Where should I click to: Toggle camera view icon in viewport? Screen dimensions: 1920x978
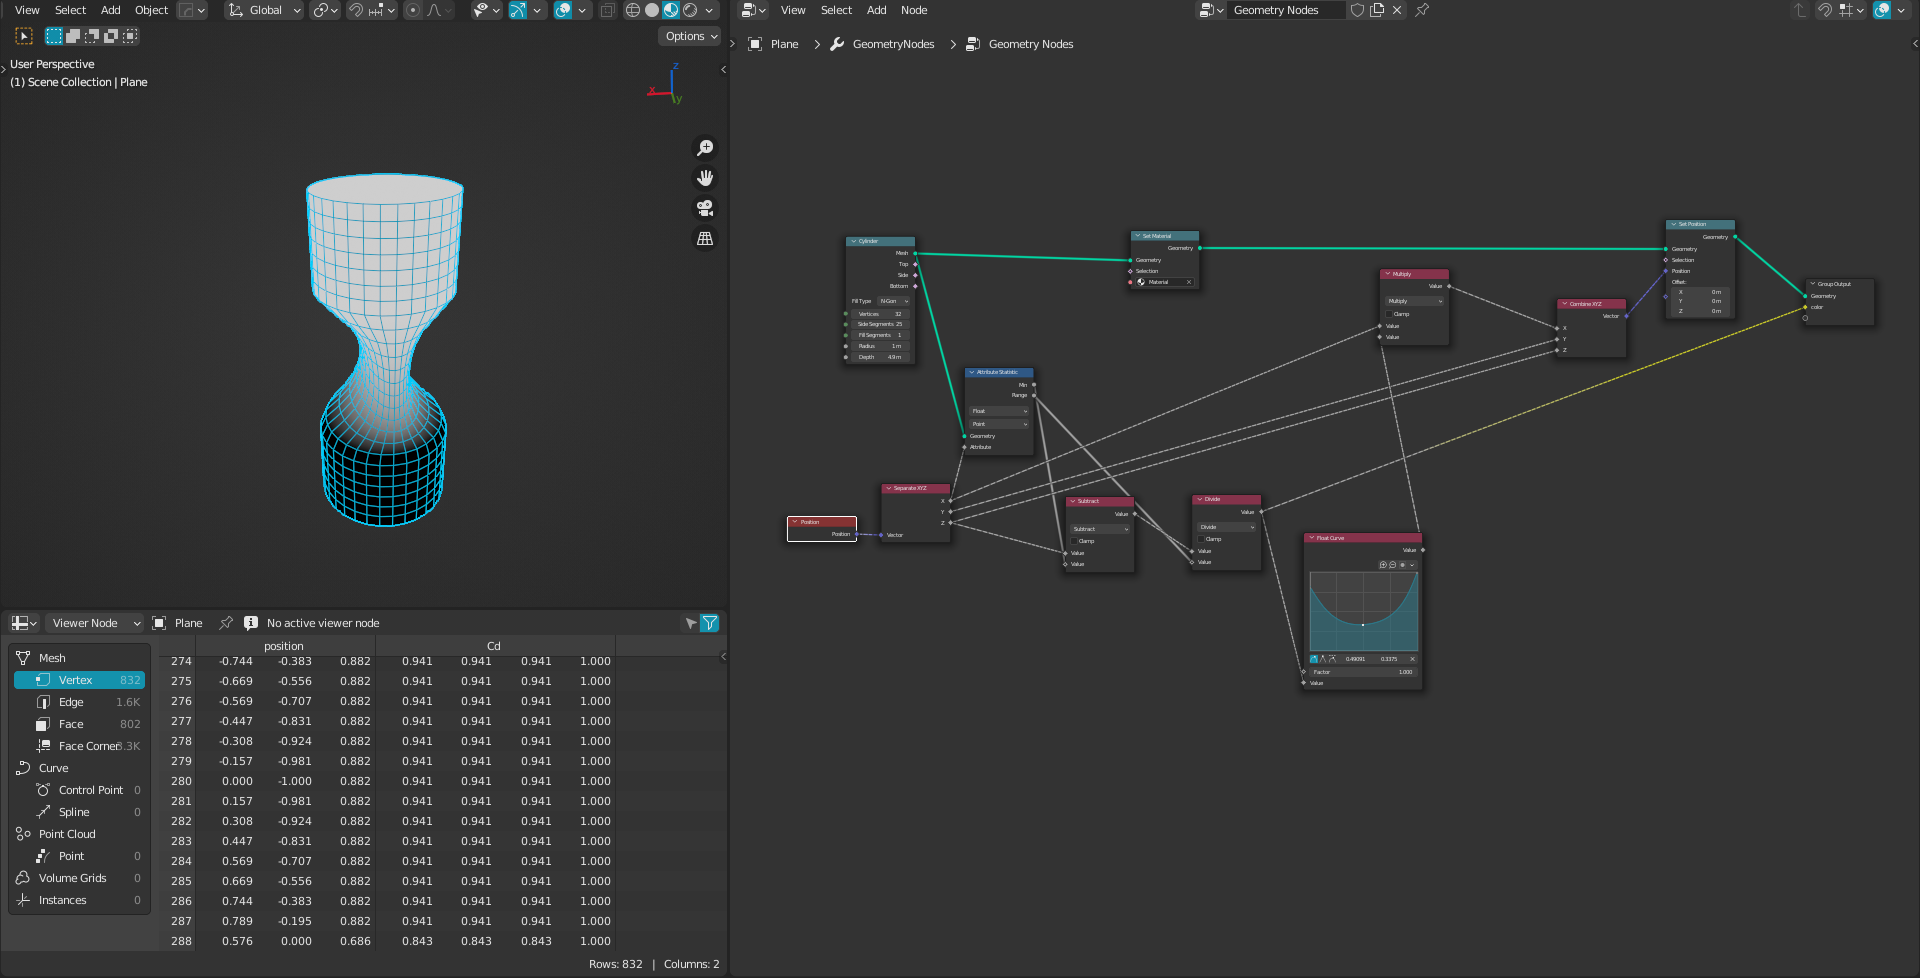point(705,208)
